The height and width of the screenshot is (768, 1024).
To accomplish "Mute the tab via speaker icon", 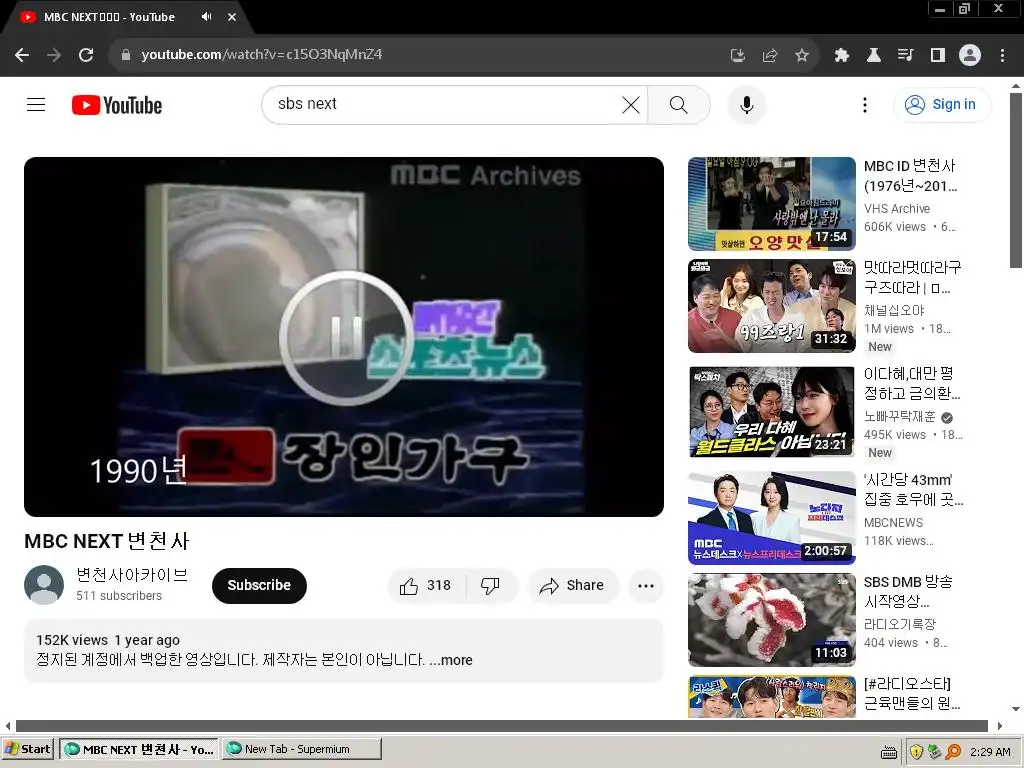I will [x=206, y=17].
